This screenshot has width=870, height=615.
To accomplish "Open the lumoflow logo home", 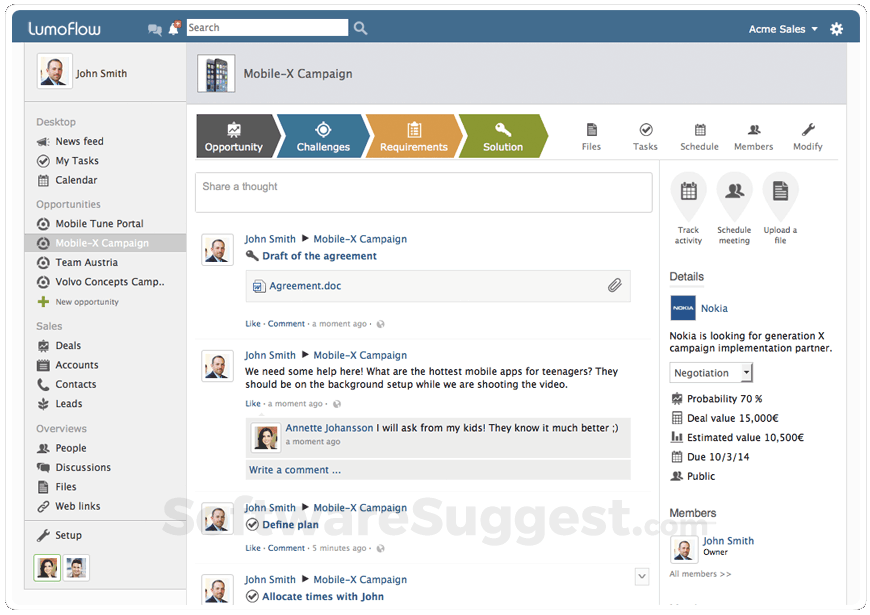I will coord(64,28).
